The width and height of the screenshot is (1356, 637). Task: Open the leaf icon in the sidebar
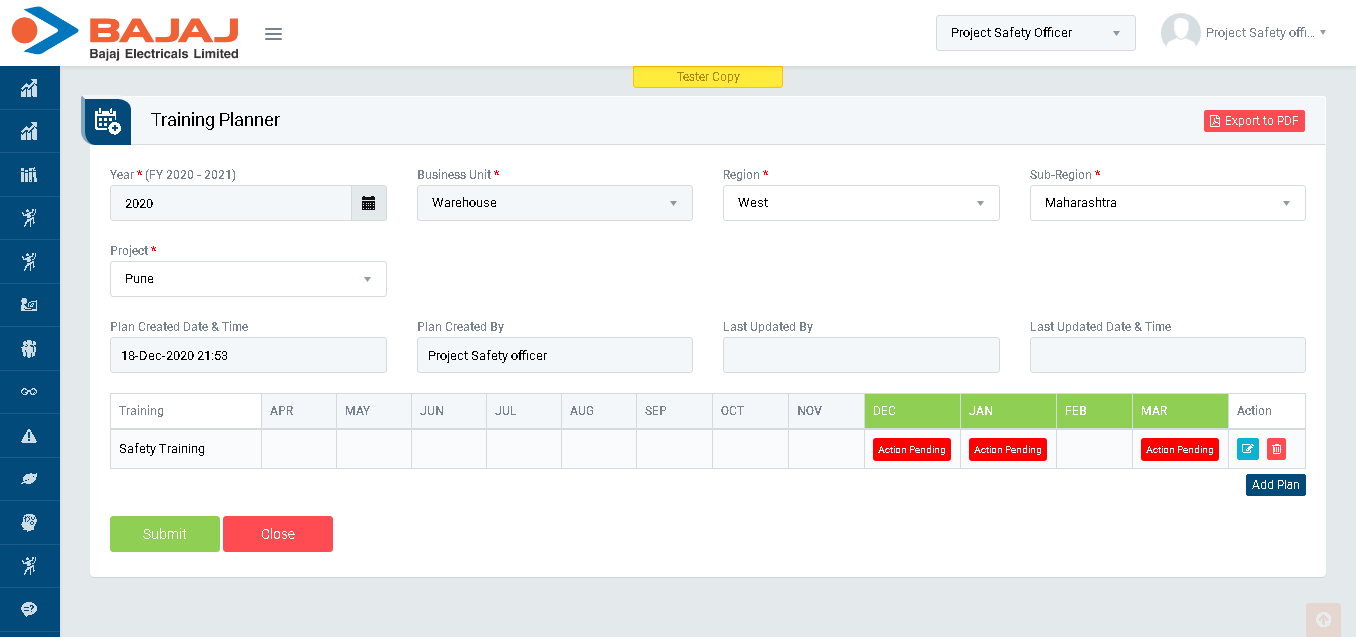point(29,480)
